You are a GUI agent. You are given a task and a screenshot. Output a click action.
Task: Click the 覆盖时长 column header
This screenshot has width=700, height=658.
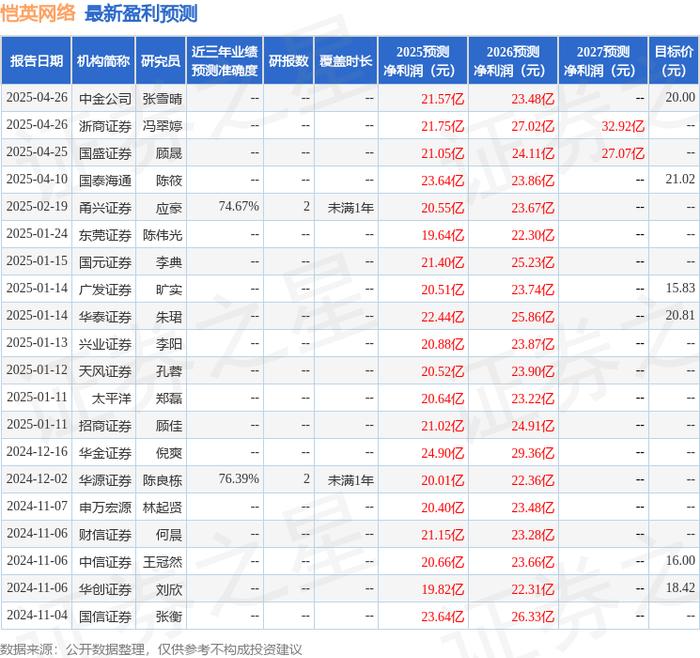point(346,60)
